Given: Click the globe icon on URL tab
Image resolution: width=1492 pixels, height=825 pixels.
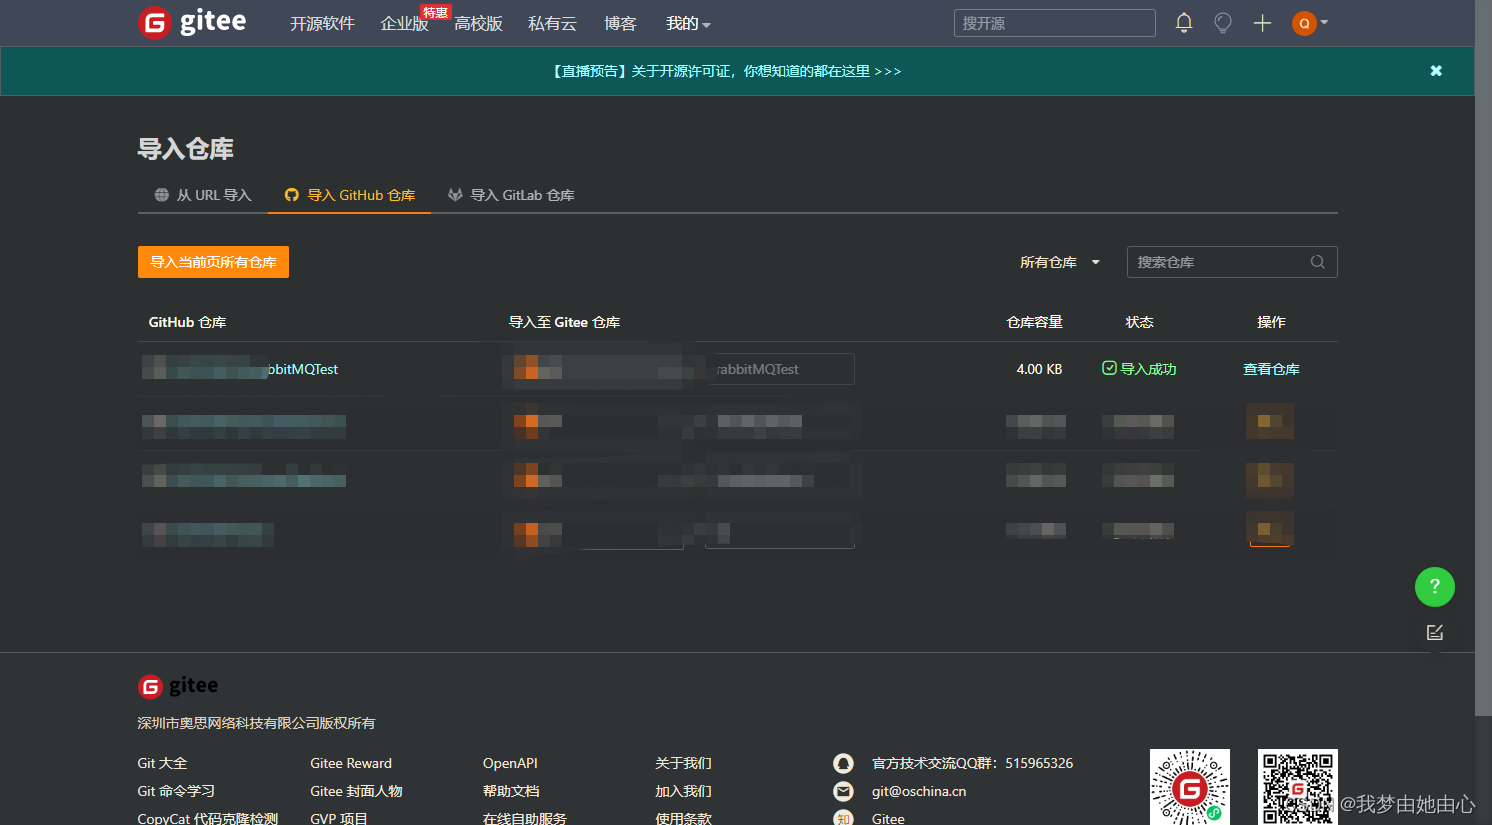Looking at the screenshot, I should tap(161, 195).
